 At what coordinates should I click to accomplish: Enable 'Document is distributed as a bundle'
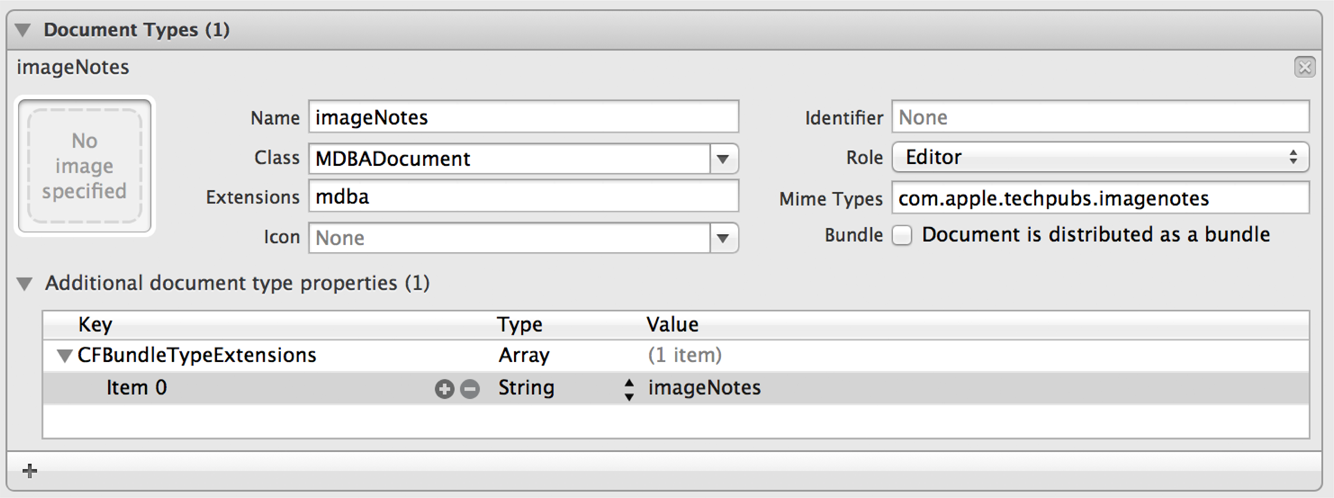pyautogui.click(x=902, y=236)
